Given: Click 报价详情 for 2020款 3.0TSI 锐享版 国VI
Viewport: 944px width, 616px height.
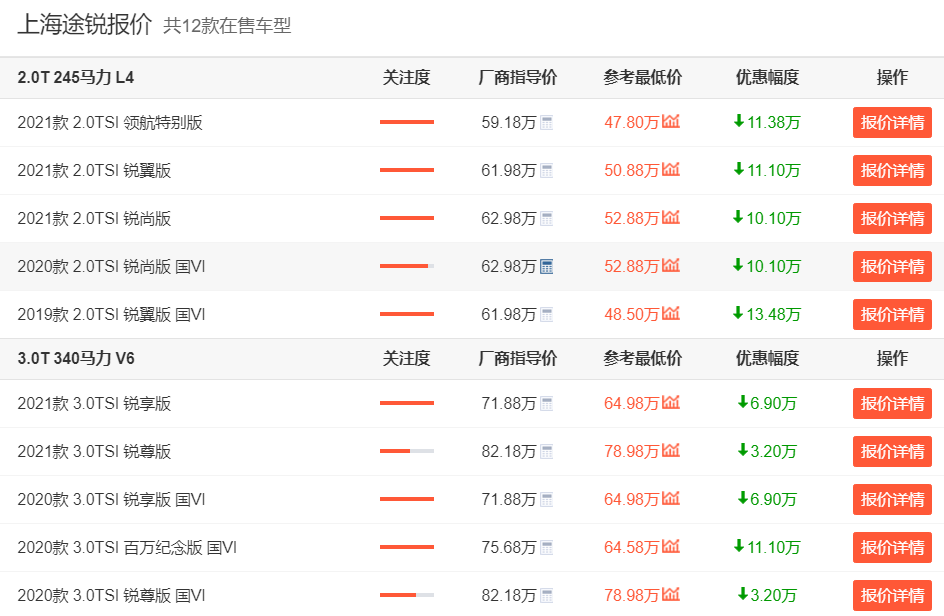Looking at the screenshot, I should pos(892,499).
